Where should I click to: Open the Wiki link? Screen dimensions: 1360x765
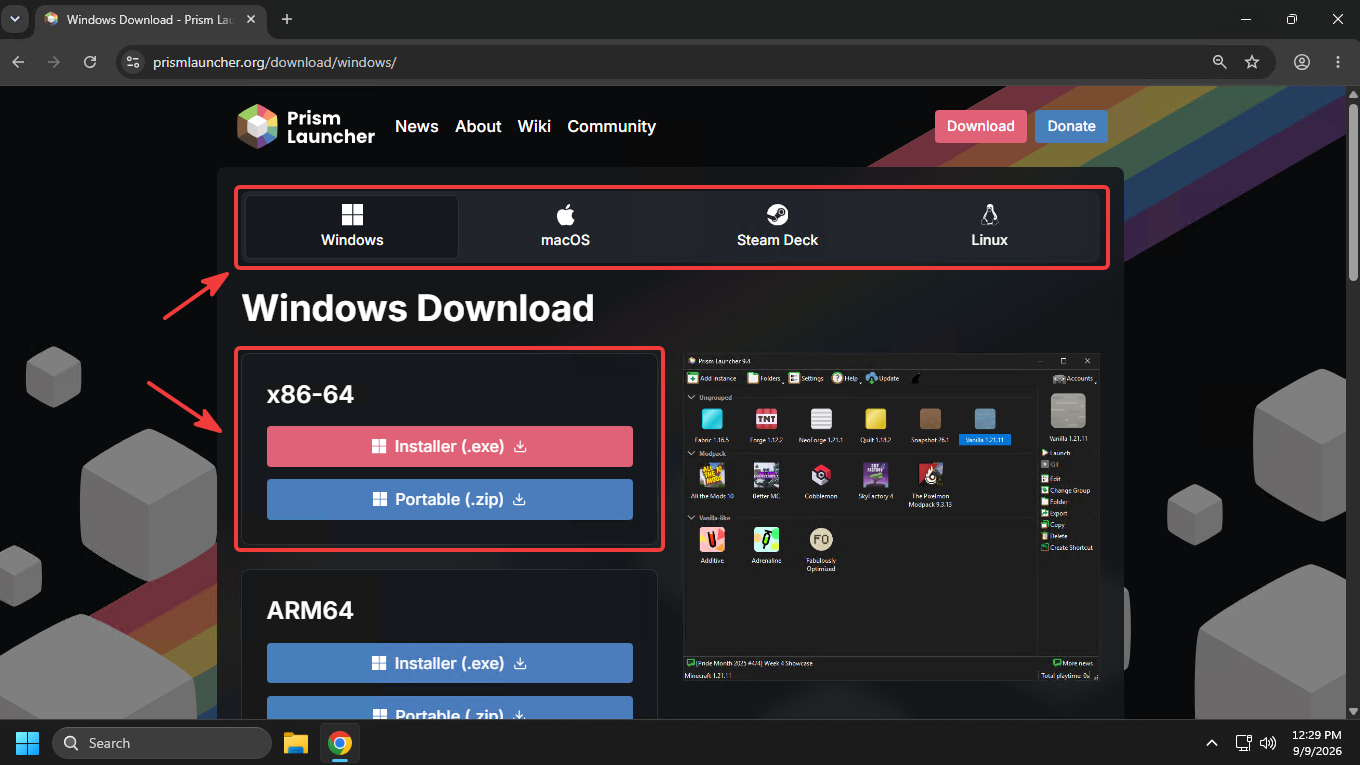click(x=534, y=126)
